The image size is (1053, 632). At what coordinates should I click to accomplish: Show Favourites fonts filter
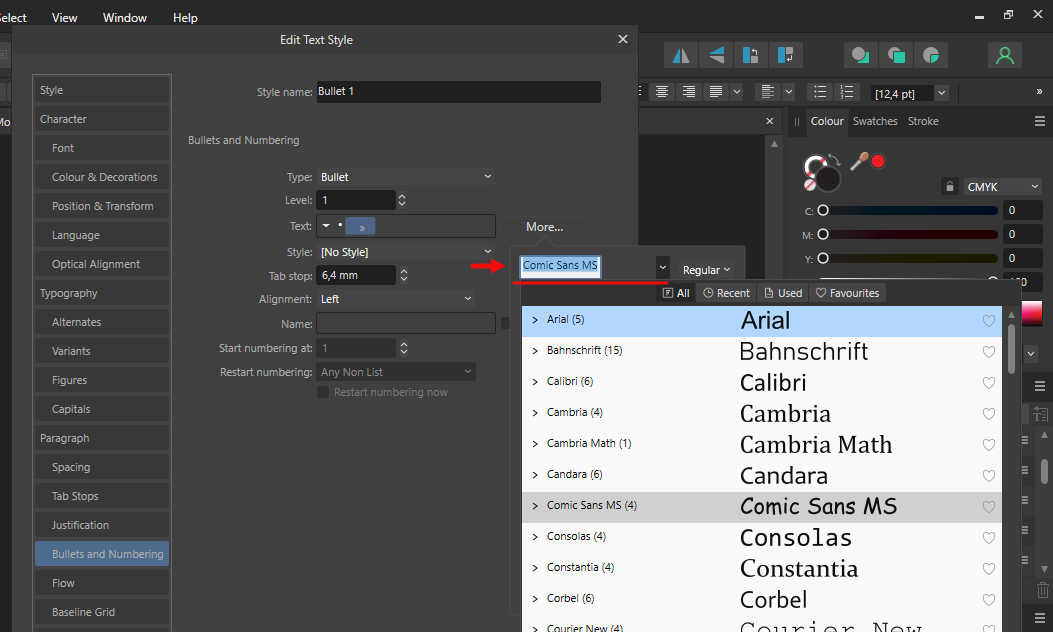coord(847,293)
